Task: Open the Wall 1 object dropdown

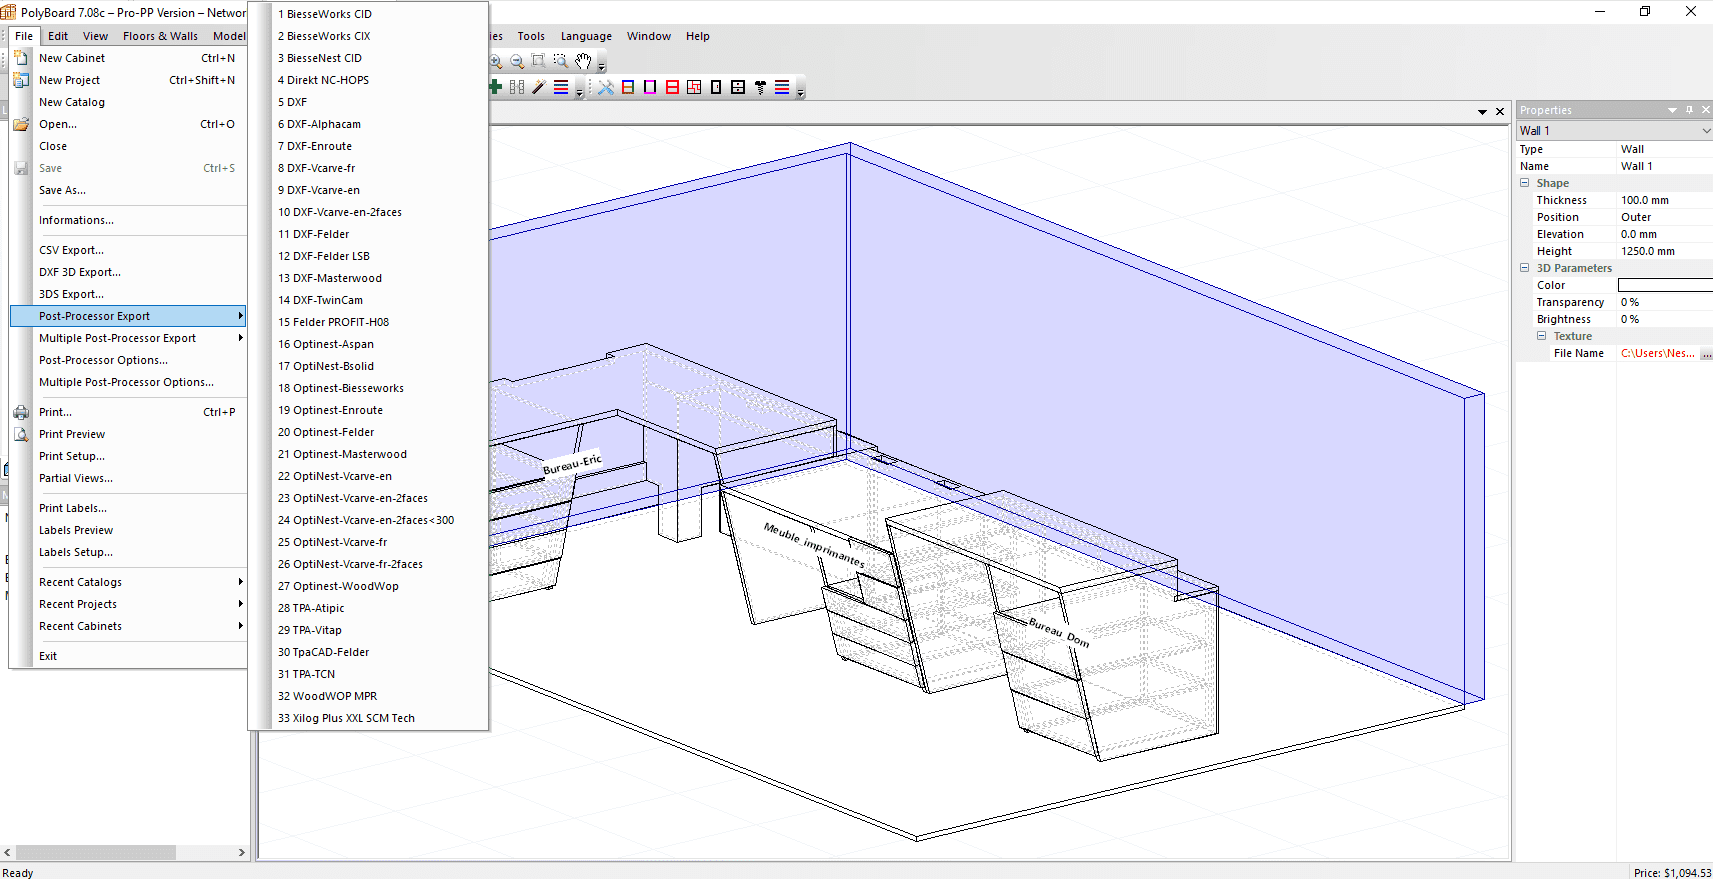Action: pyautogui.click(x=1706, y=131)
